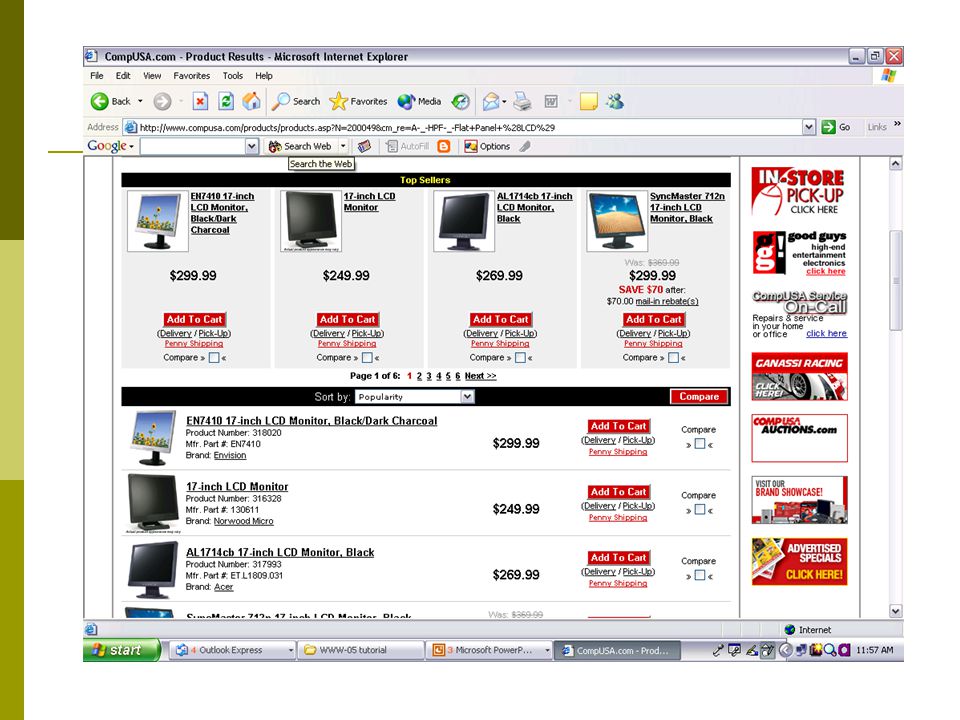The height and width of the screenshot is (720, 960).
Task: Open the Edit menu
Action: (x=123, y=76)
